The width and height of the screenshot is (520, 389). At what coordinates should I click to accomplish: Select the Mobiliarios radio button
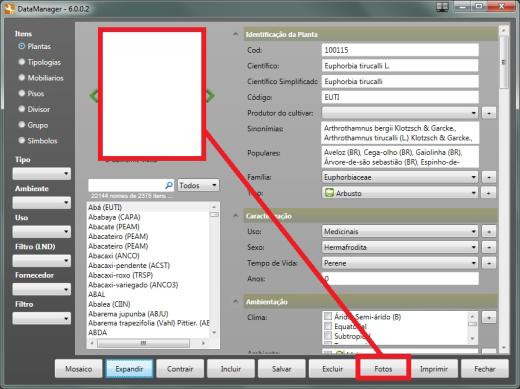22,77
